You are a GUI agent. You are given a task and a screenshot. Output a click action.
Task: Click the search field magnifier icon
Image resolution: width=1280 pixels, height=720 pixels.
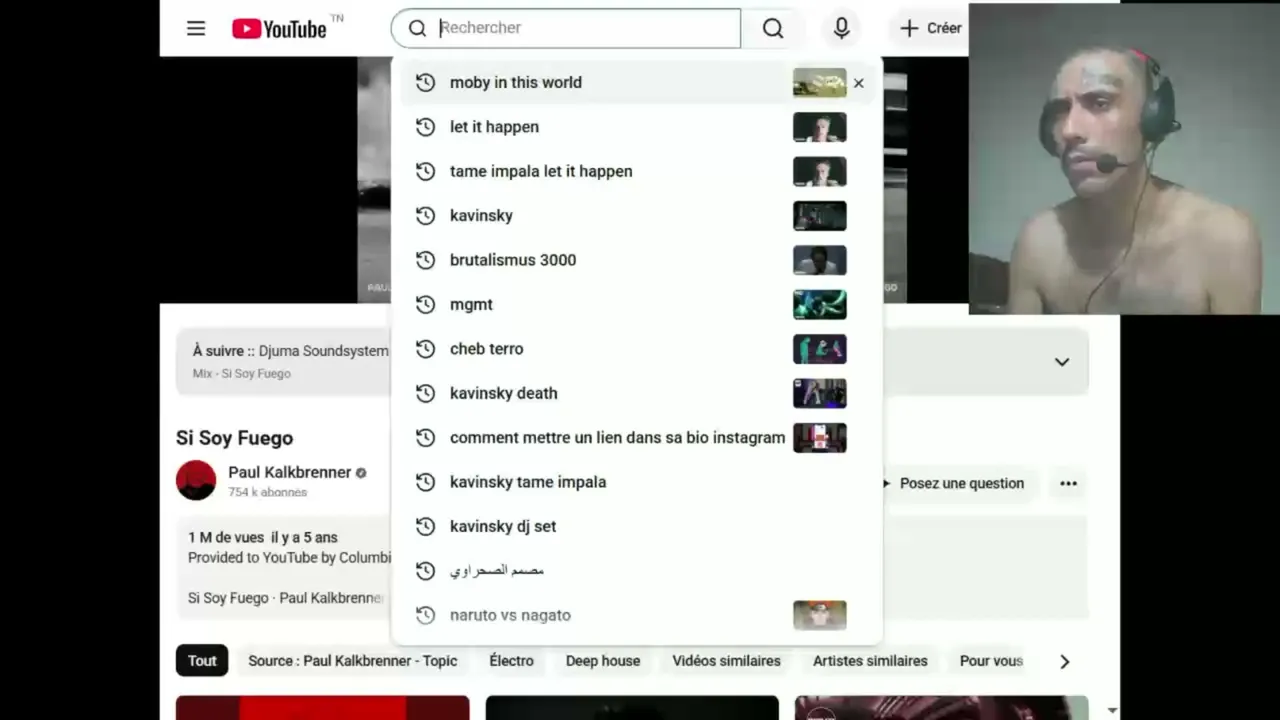click(x=417, y=28)
